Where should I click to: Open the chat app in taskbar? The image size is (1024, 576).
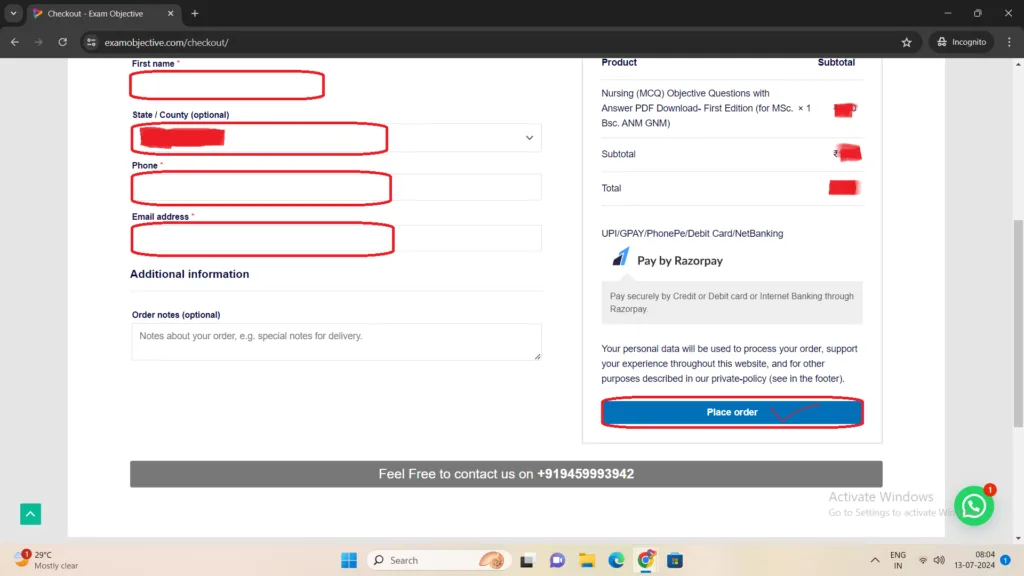click(x=557, y=560)
